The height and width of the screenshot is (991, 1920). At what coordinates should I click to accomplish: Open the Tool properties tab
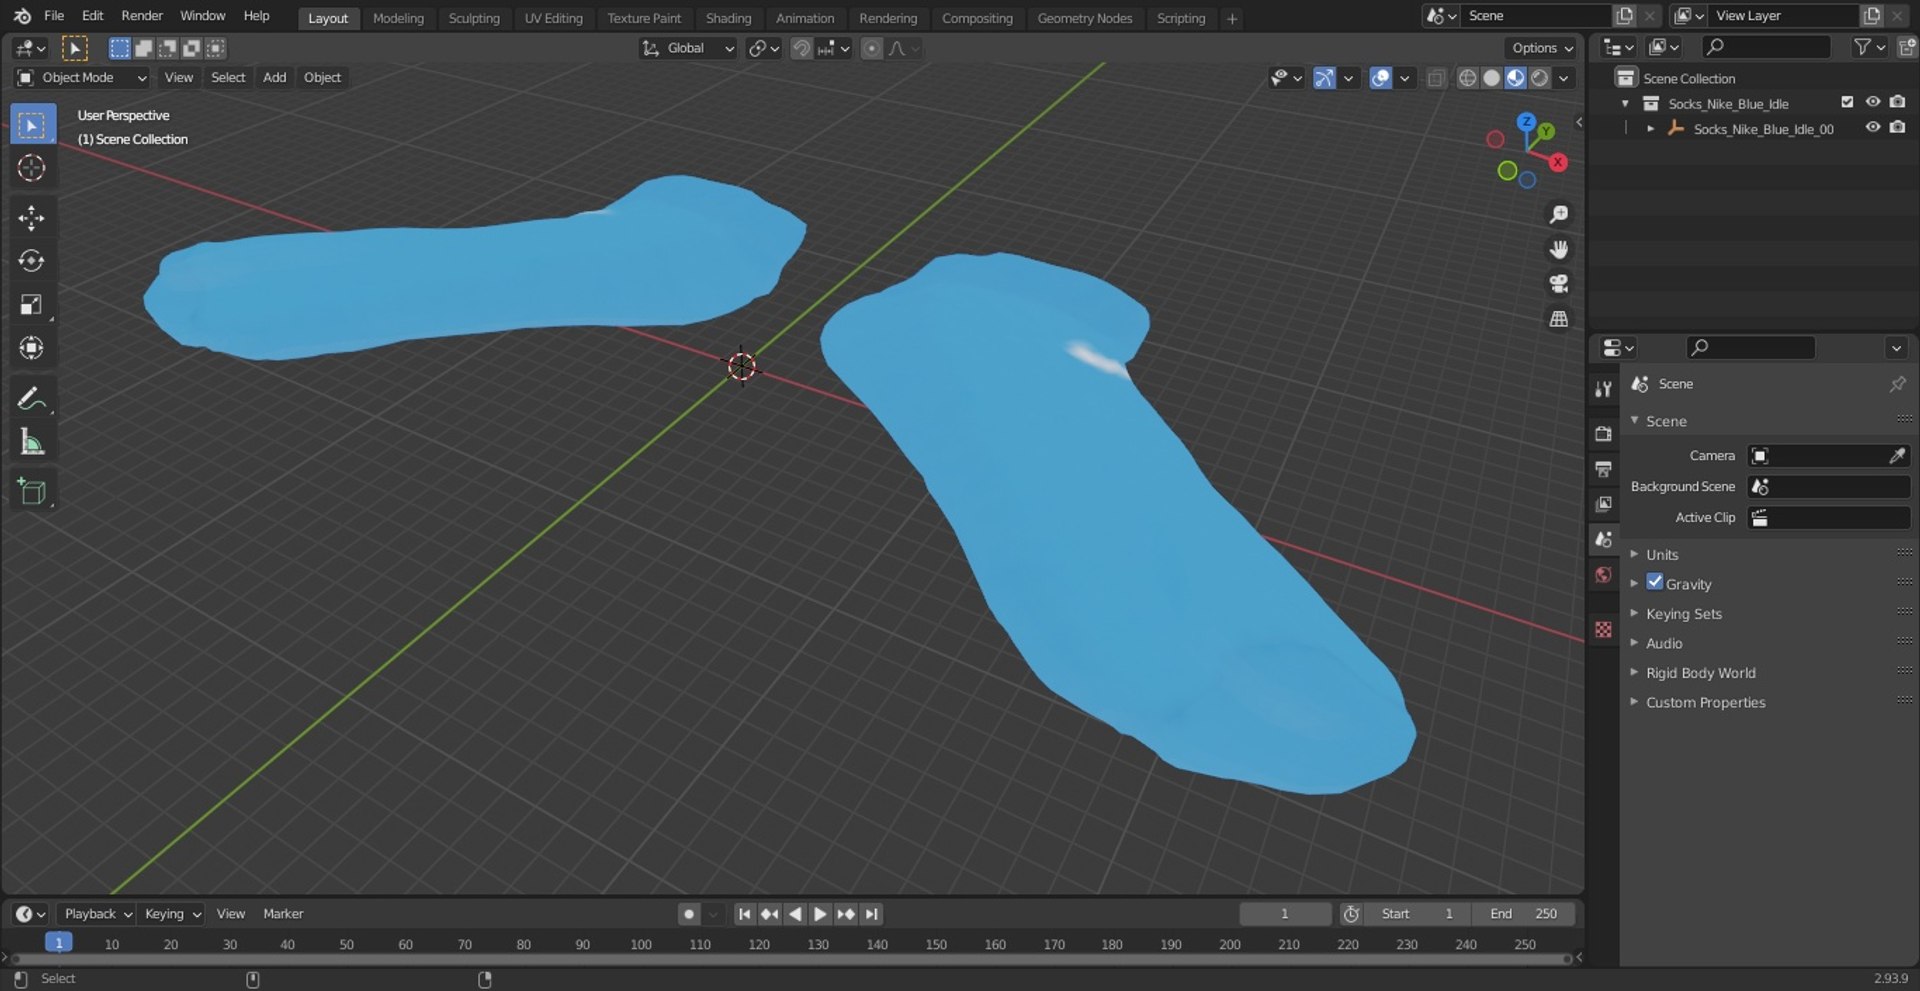(x=1603, y=389)
